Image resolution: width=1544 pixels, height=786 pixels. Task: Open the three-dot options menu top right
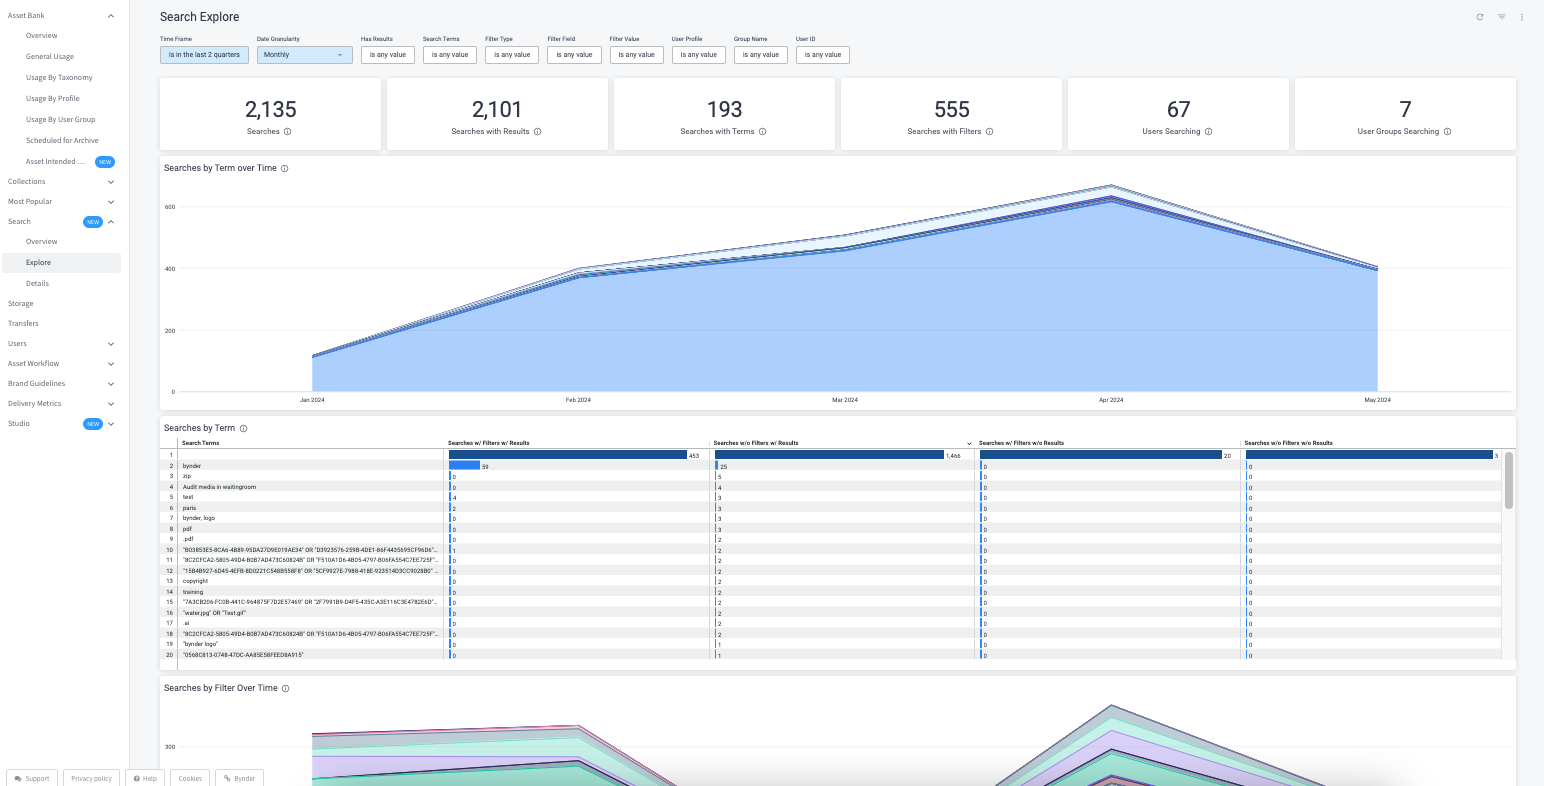[x=1523, y=17]
